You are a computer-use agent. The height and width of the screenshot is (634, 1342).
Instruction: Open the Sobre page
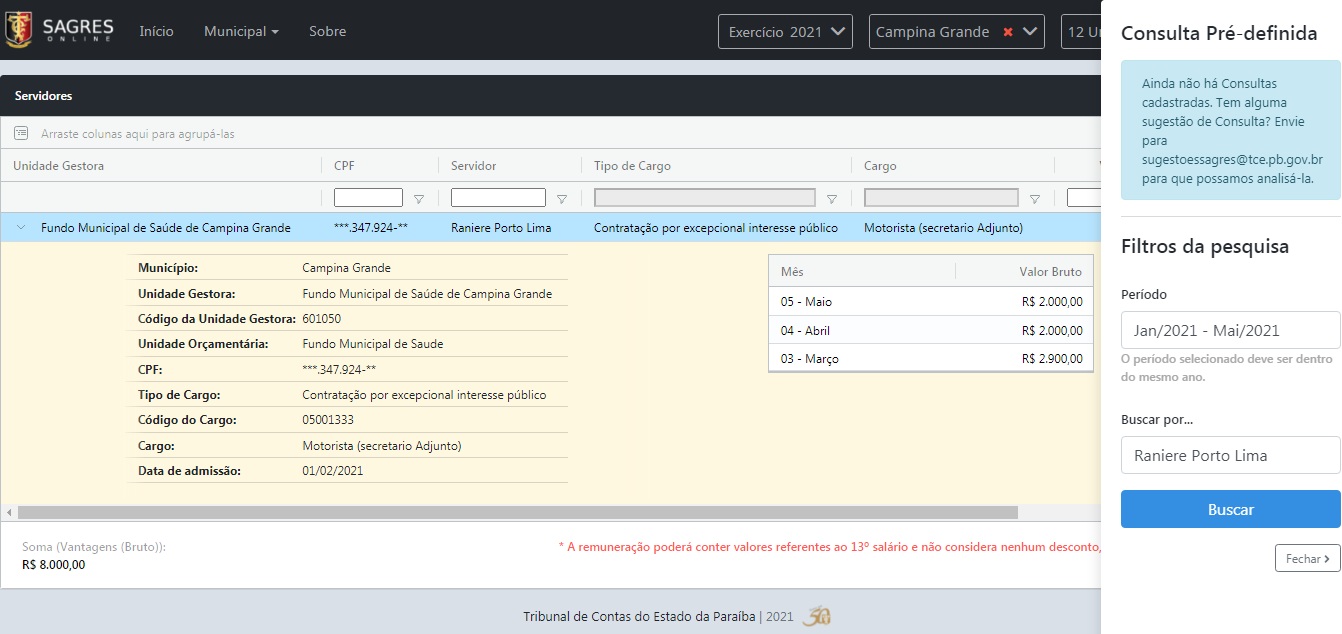pos(327,31)
